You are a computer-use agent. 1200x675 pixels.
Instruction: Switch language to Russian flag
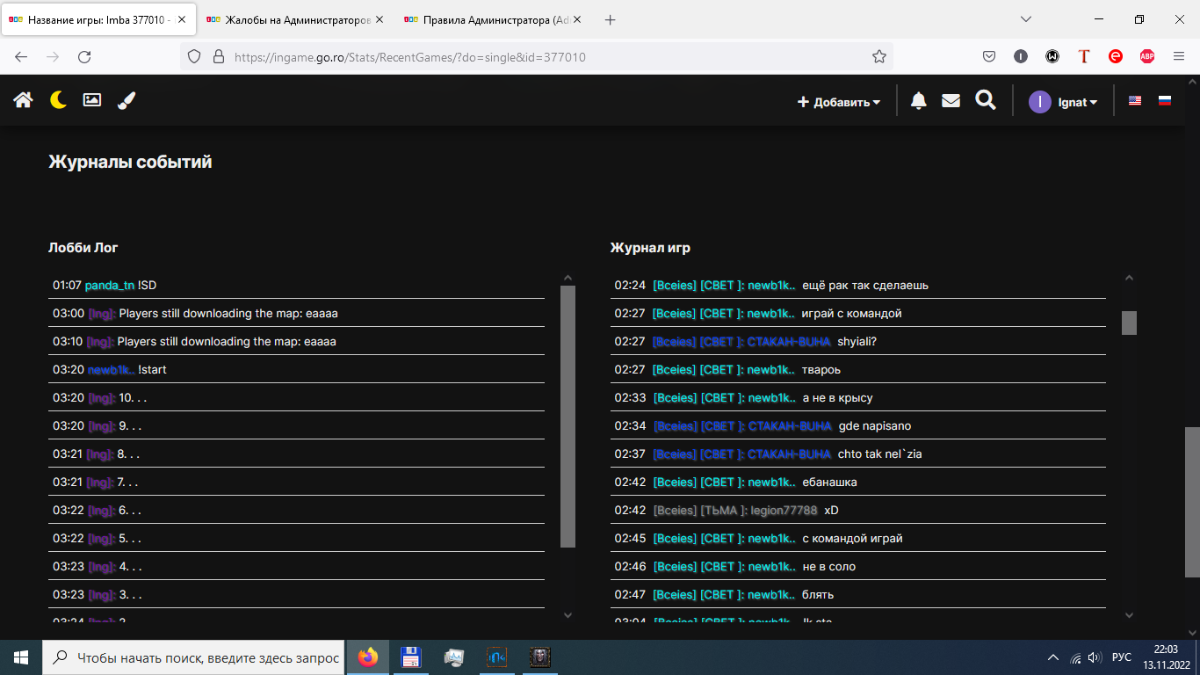click(x=1165, y=101)
